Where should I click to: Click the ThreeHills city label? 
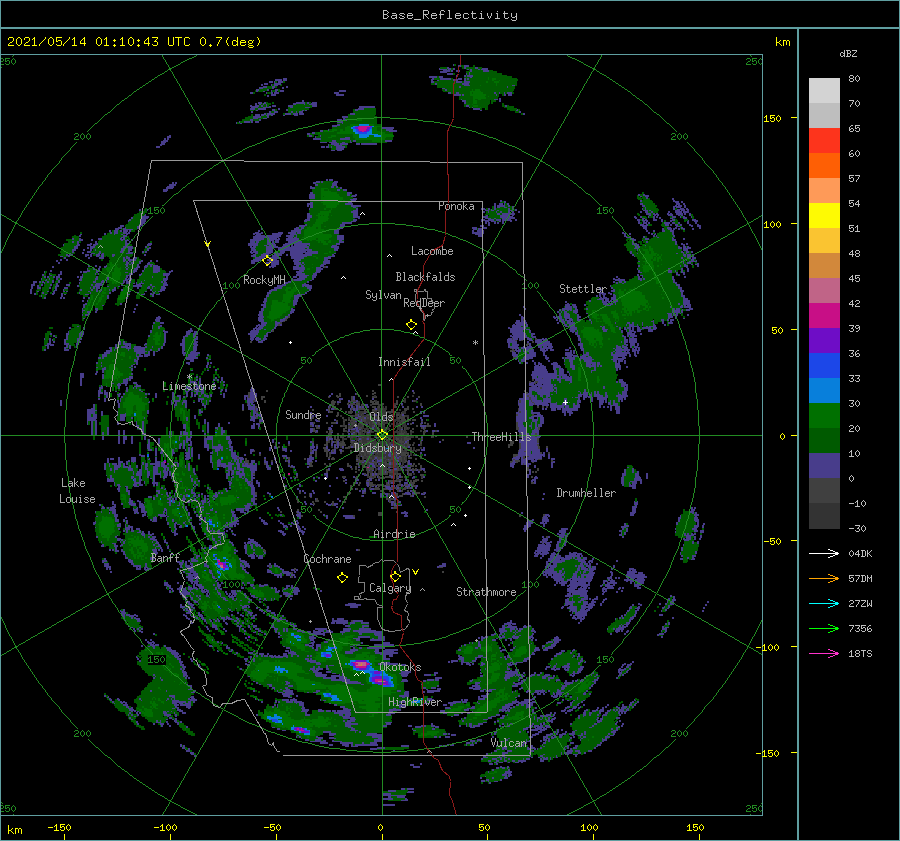click(502, 437)
